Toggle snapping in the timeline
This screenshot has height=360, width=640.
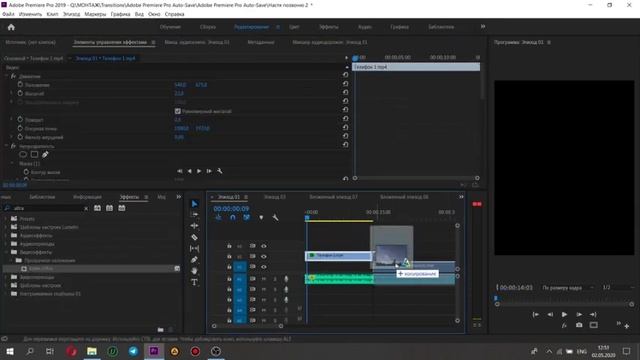[233, 218]
